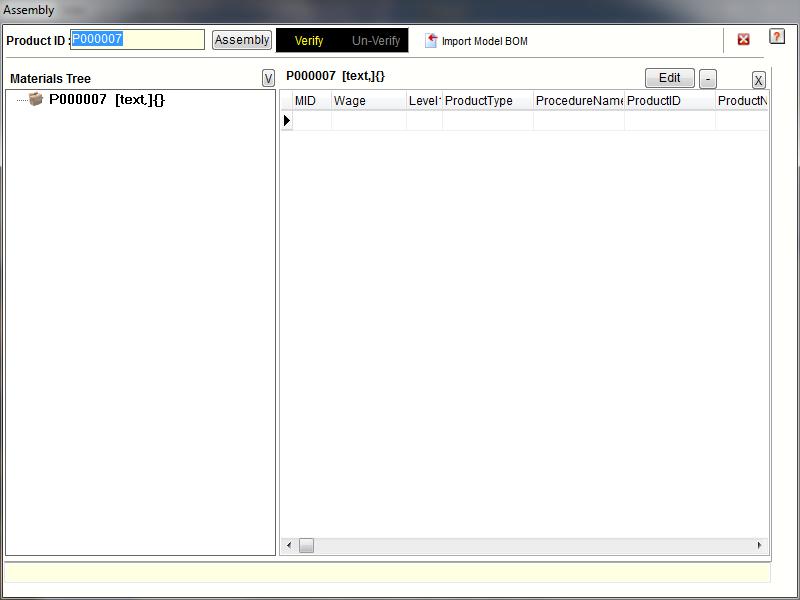Click the P000007 [text,]{} grid heading
The image size is (800, 600).
[335, 76]
